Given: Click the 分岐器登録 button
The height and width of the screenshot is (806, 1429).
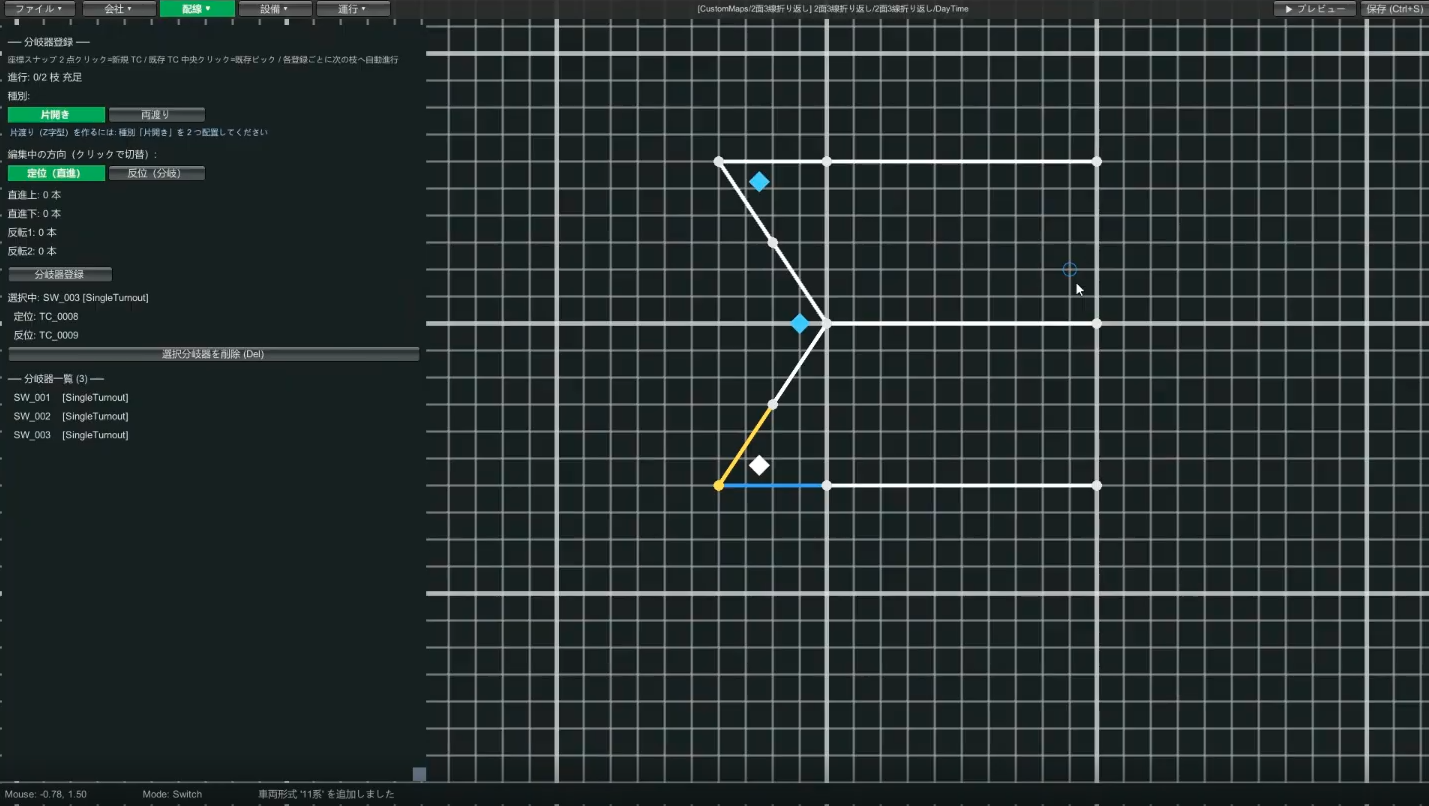Looking at the screenshot, I should (x=60, y=274).
